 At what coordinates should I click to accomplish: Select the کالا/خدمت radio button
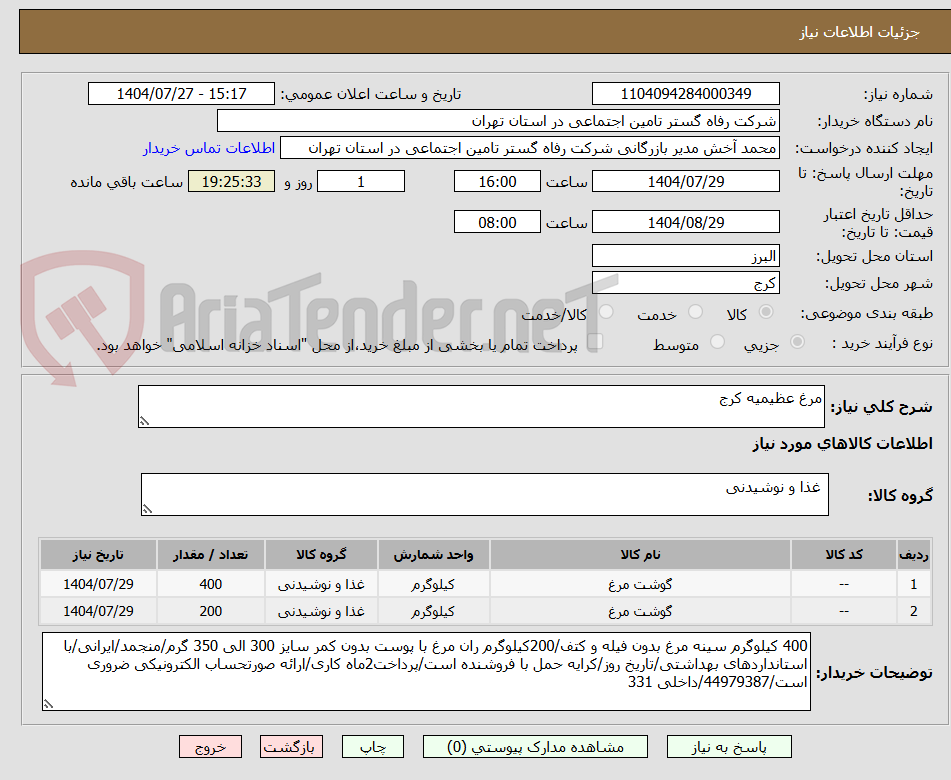click(x=606, y=312)
